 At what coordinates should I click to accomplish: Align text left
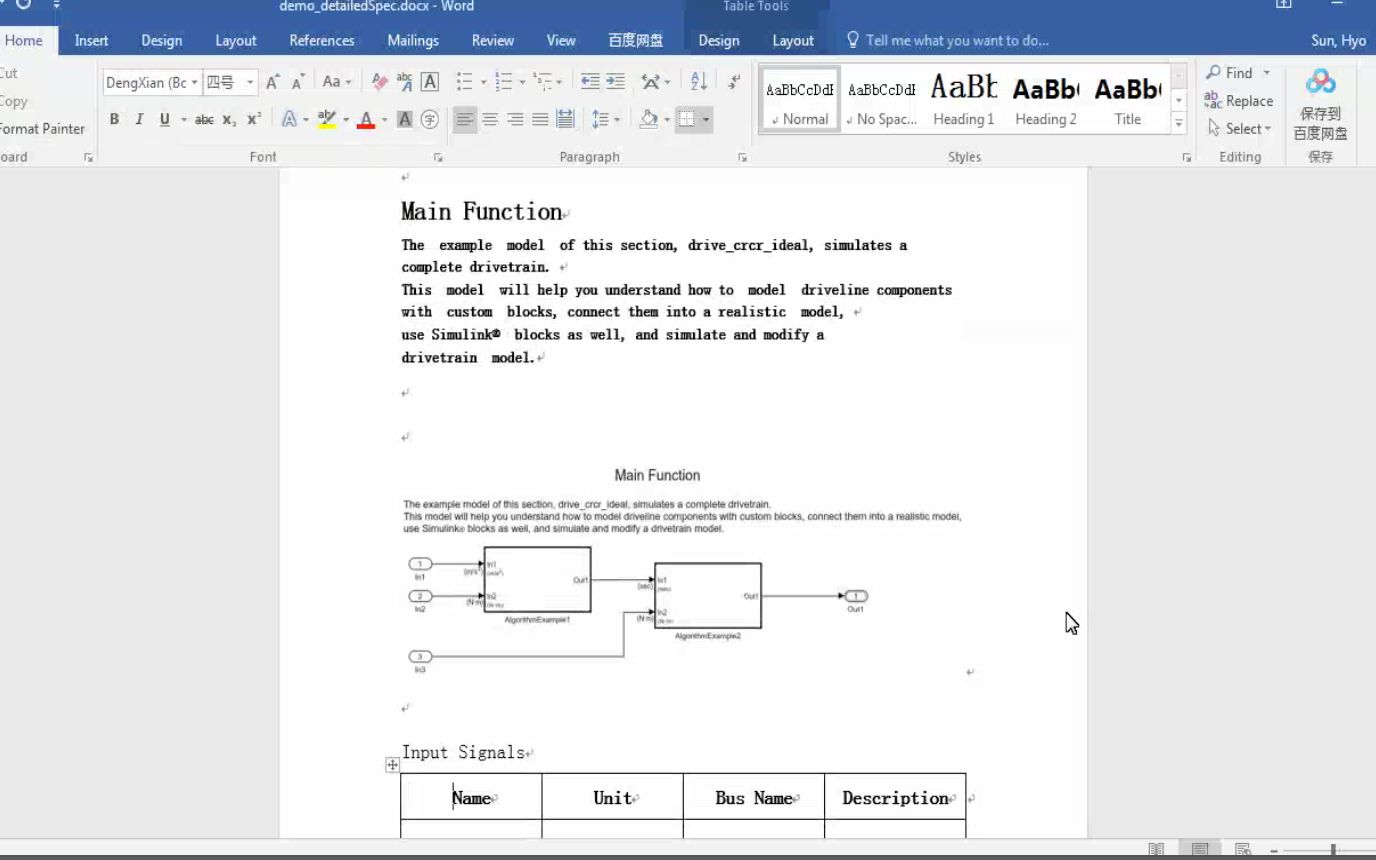[x=465, y=119]
